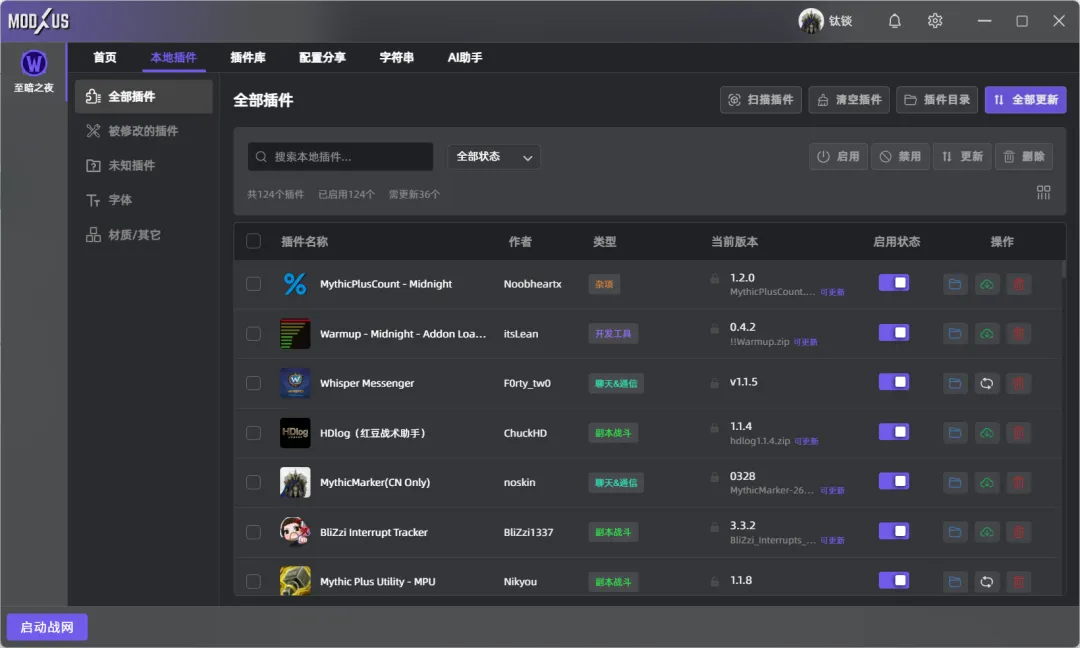Click the 清空插件 button
The height and width of the screenshot is (648, 1080).
[x=849, y=100]
